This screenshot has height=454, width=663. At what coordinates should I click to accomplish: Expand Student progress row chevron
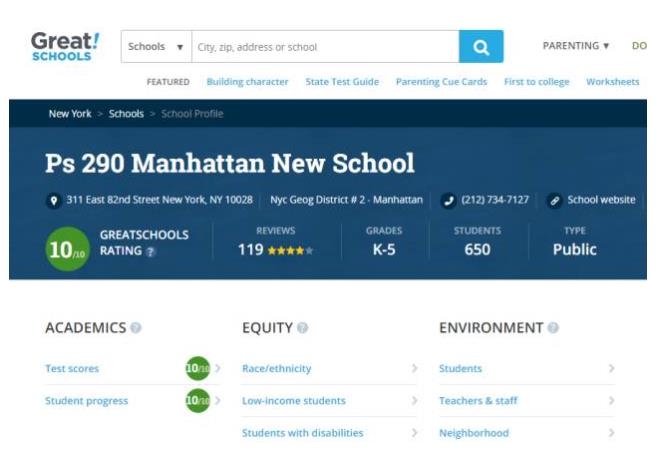click(217, 400)
